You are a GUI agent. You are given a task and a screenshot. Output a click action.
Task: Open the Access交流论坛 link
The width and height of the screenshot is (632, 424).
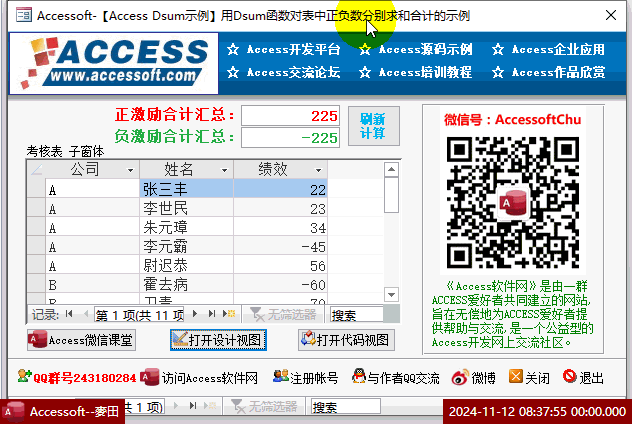coord(284,73)
